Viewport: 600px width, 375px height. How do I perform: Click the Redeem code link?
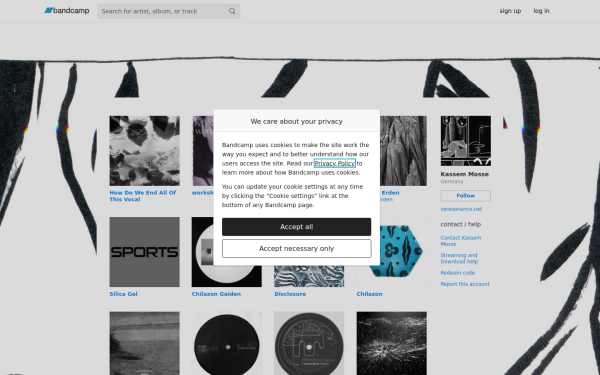click(458, 273)
